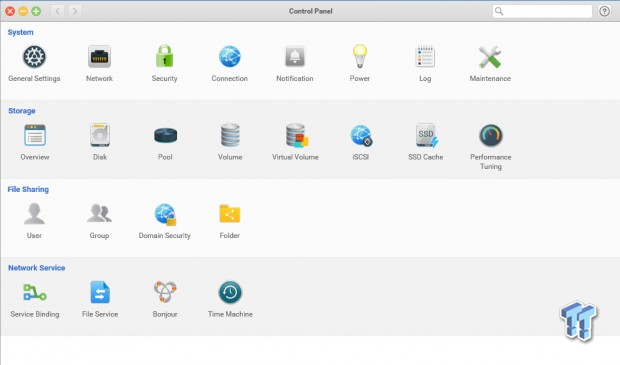Image resolution: width=620 pixels, height=365 pixels.
Task: Open Time Machine clock icon
Action: [230, 292]
